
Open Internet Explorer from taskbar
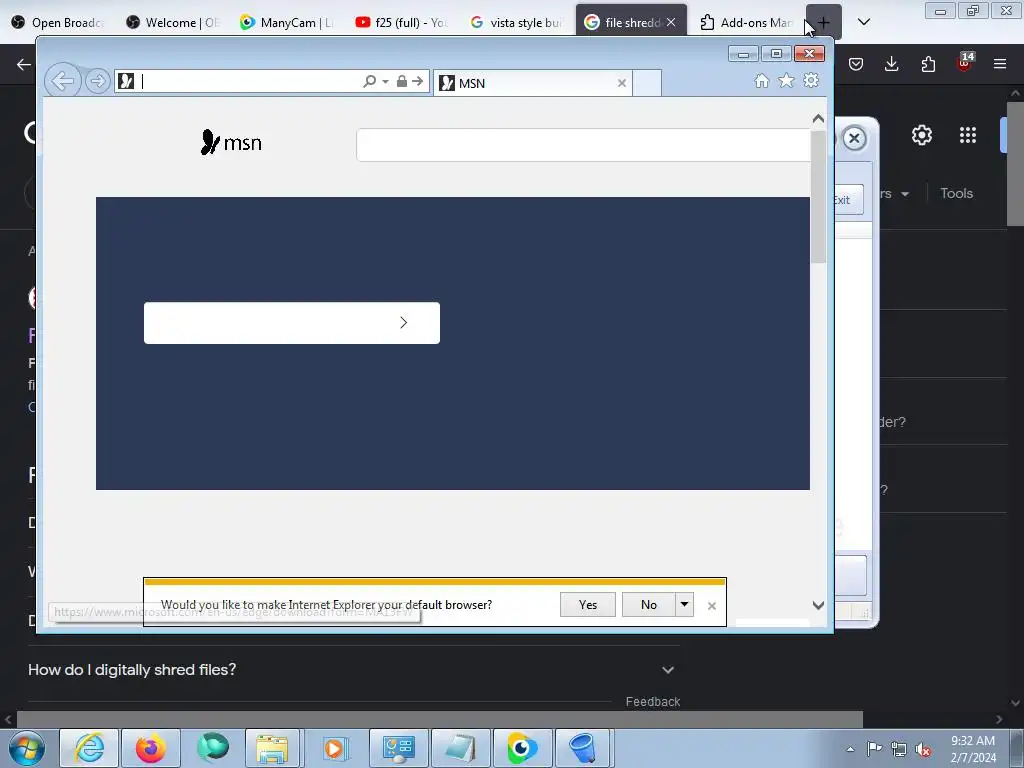[89, 748]
